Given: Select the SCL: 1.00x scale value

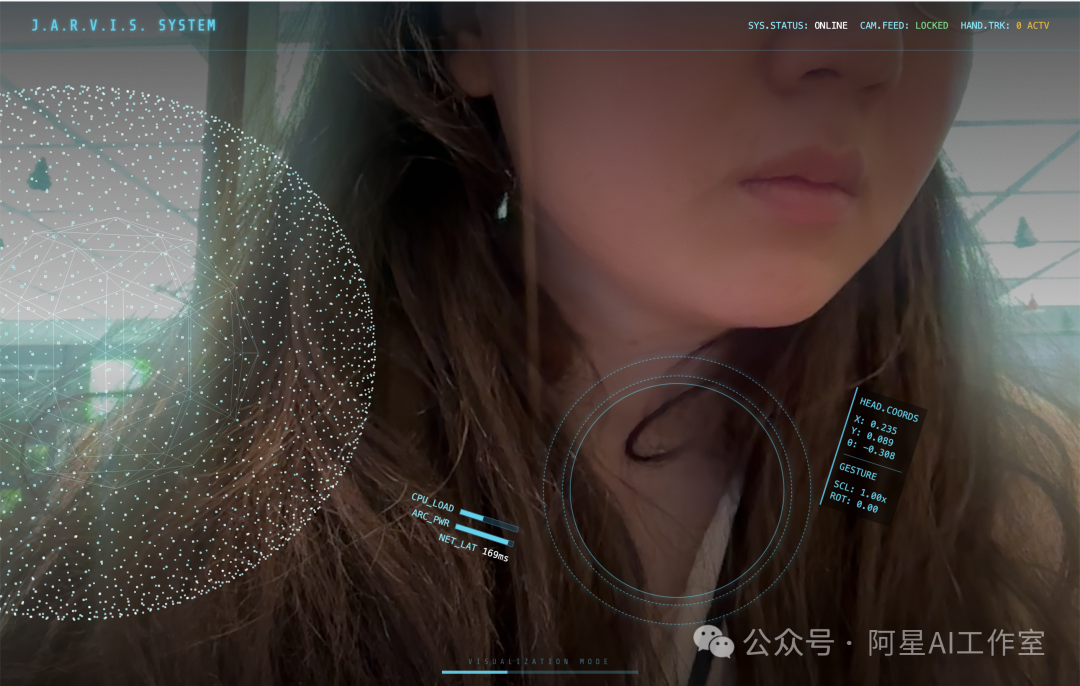Looking at the screenshot, I should (860, 492).
